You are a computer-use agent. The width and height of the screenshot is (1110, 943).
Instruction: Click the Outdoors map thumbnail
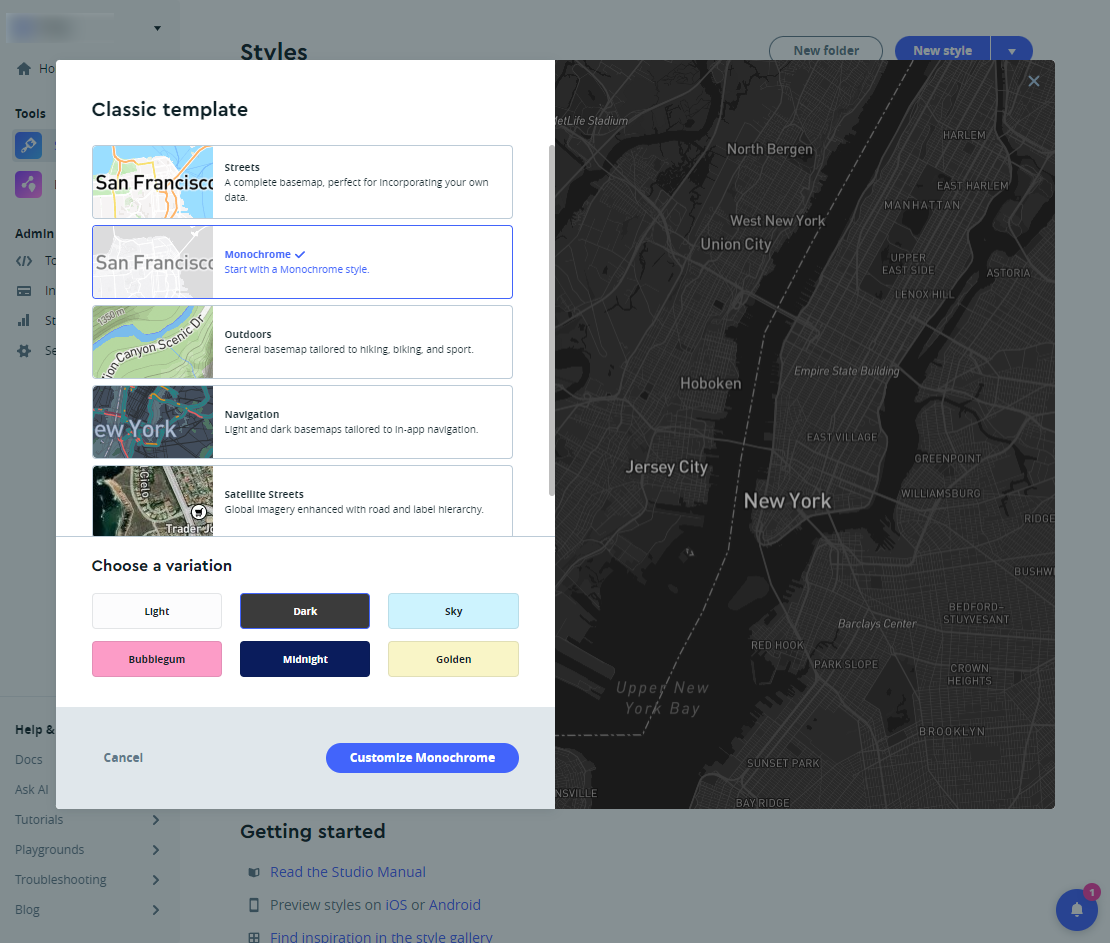pyautogui.click(x=153, y=342)
